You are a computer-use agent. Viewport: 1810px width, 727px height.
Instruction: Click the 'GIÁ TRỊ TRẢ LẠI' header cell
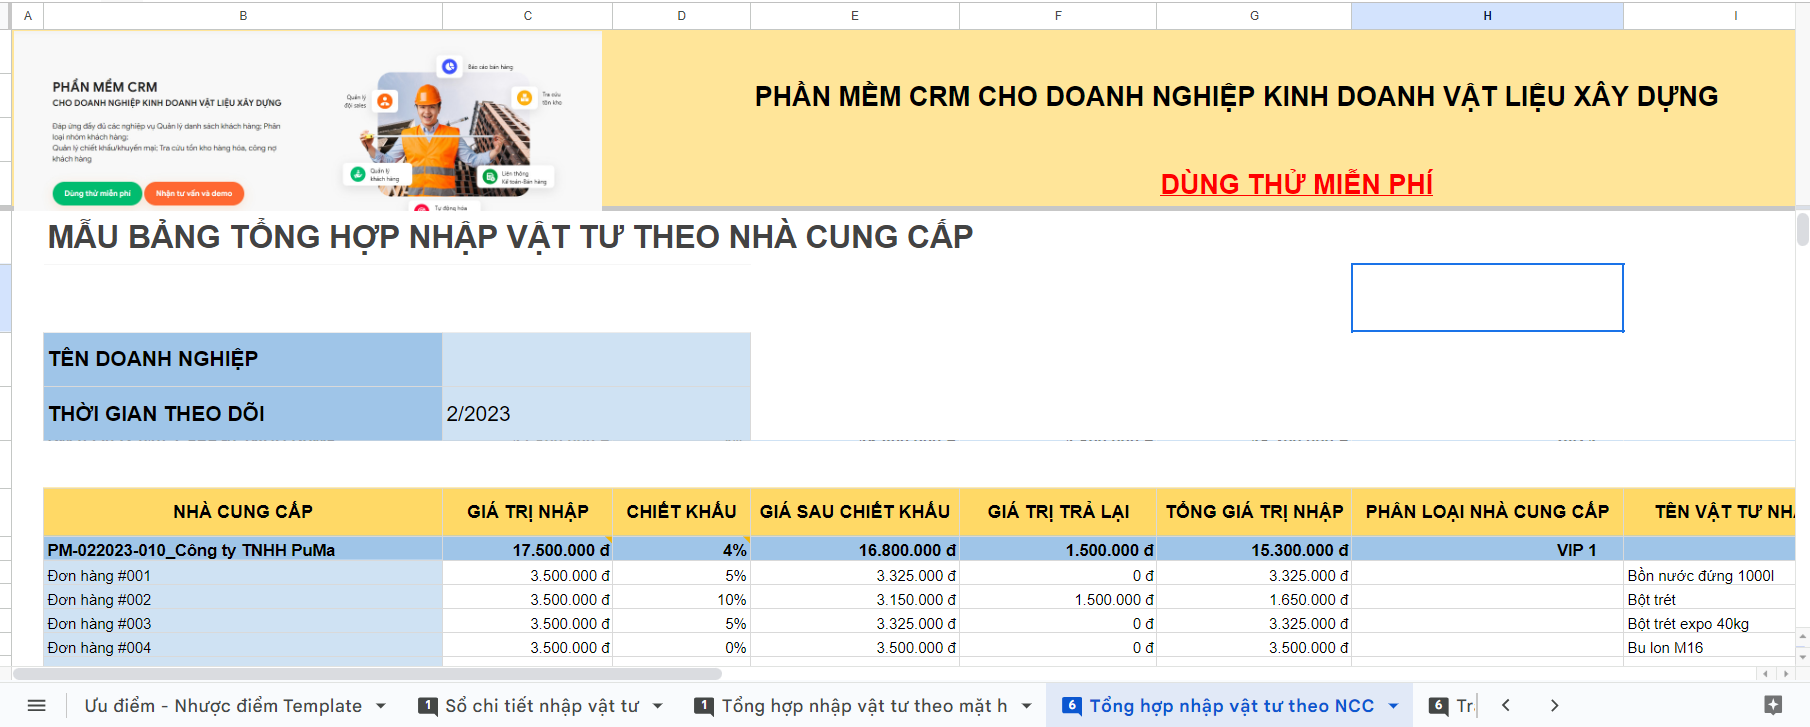coord(1058,512)
